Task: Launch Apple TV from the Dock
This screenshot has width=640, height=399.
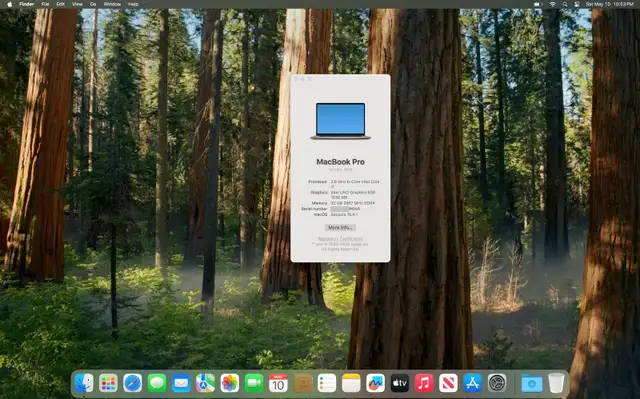Action: point(400,383)
